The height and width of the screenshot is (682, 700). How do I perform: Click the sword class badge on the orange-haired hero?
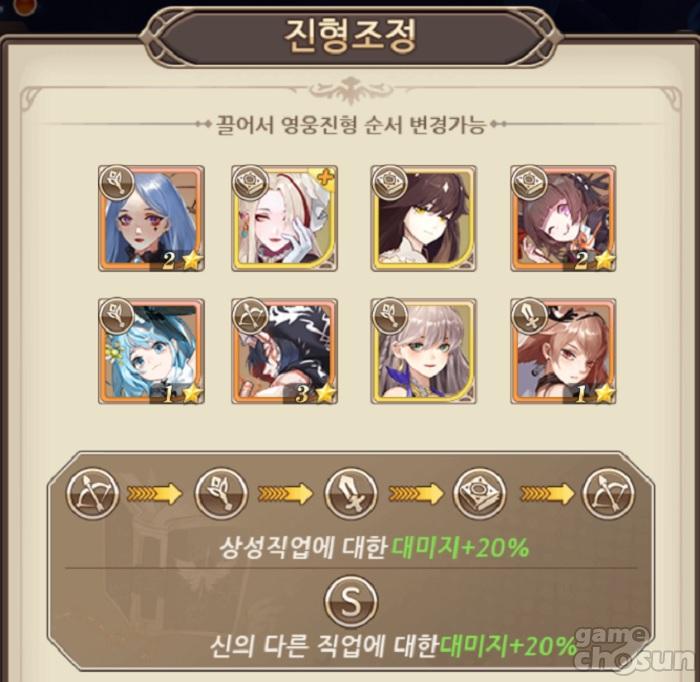[x=529, y=316]
